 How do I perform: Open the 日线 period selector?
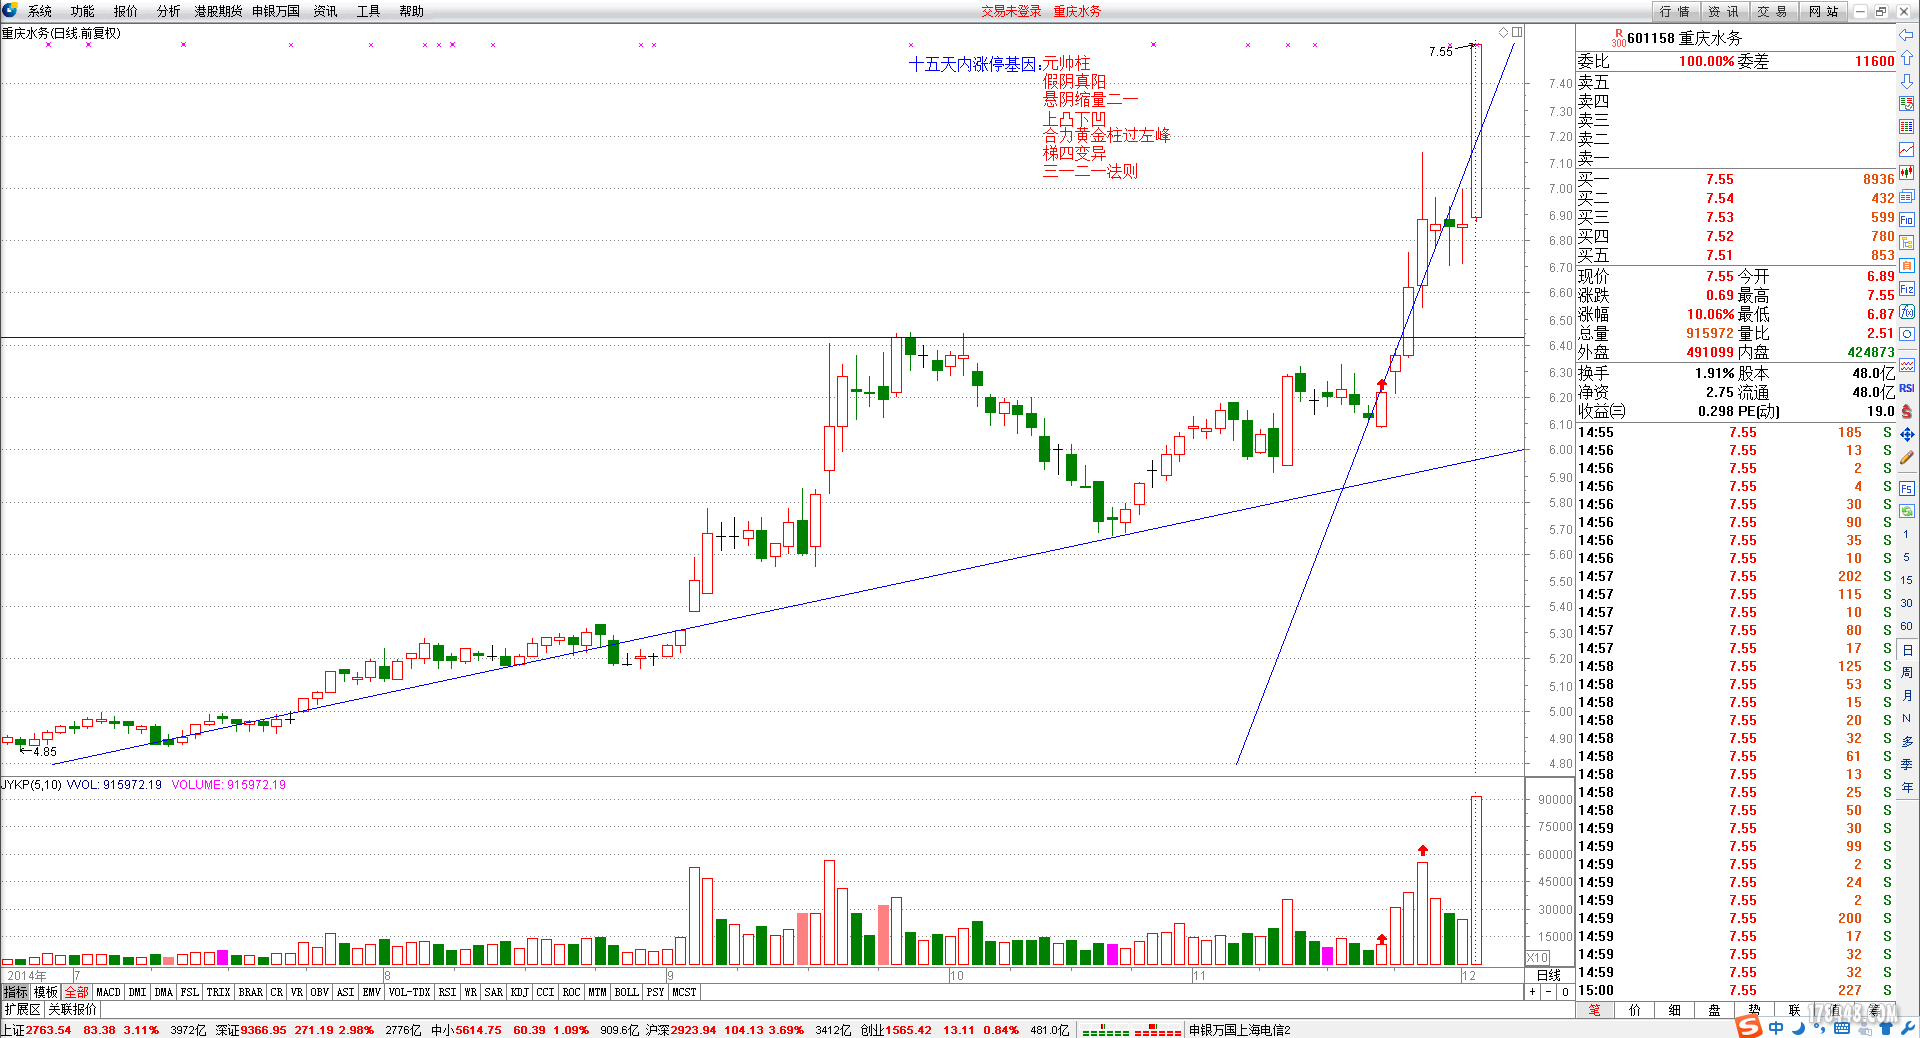pyautogui.click(x=1549, y=975)
